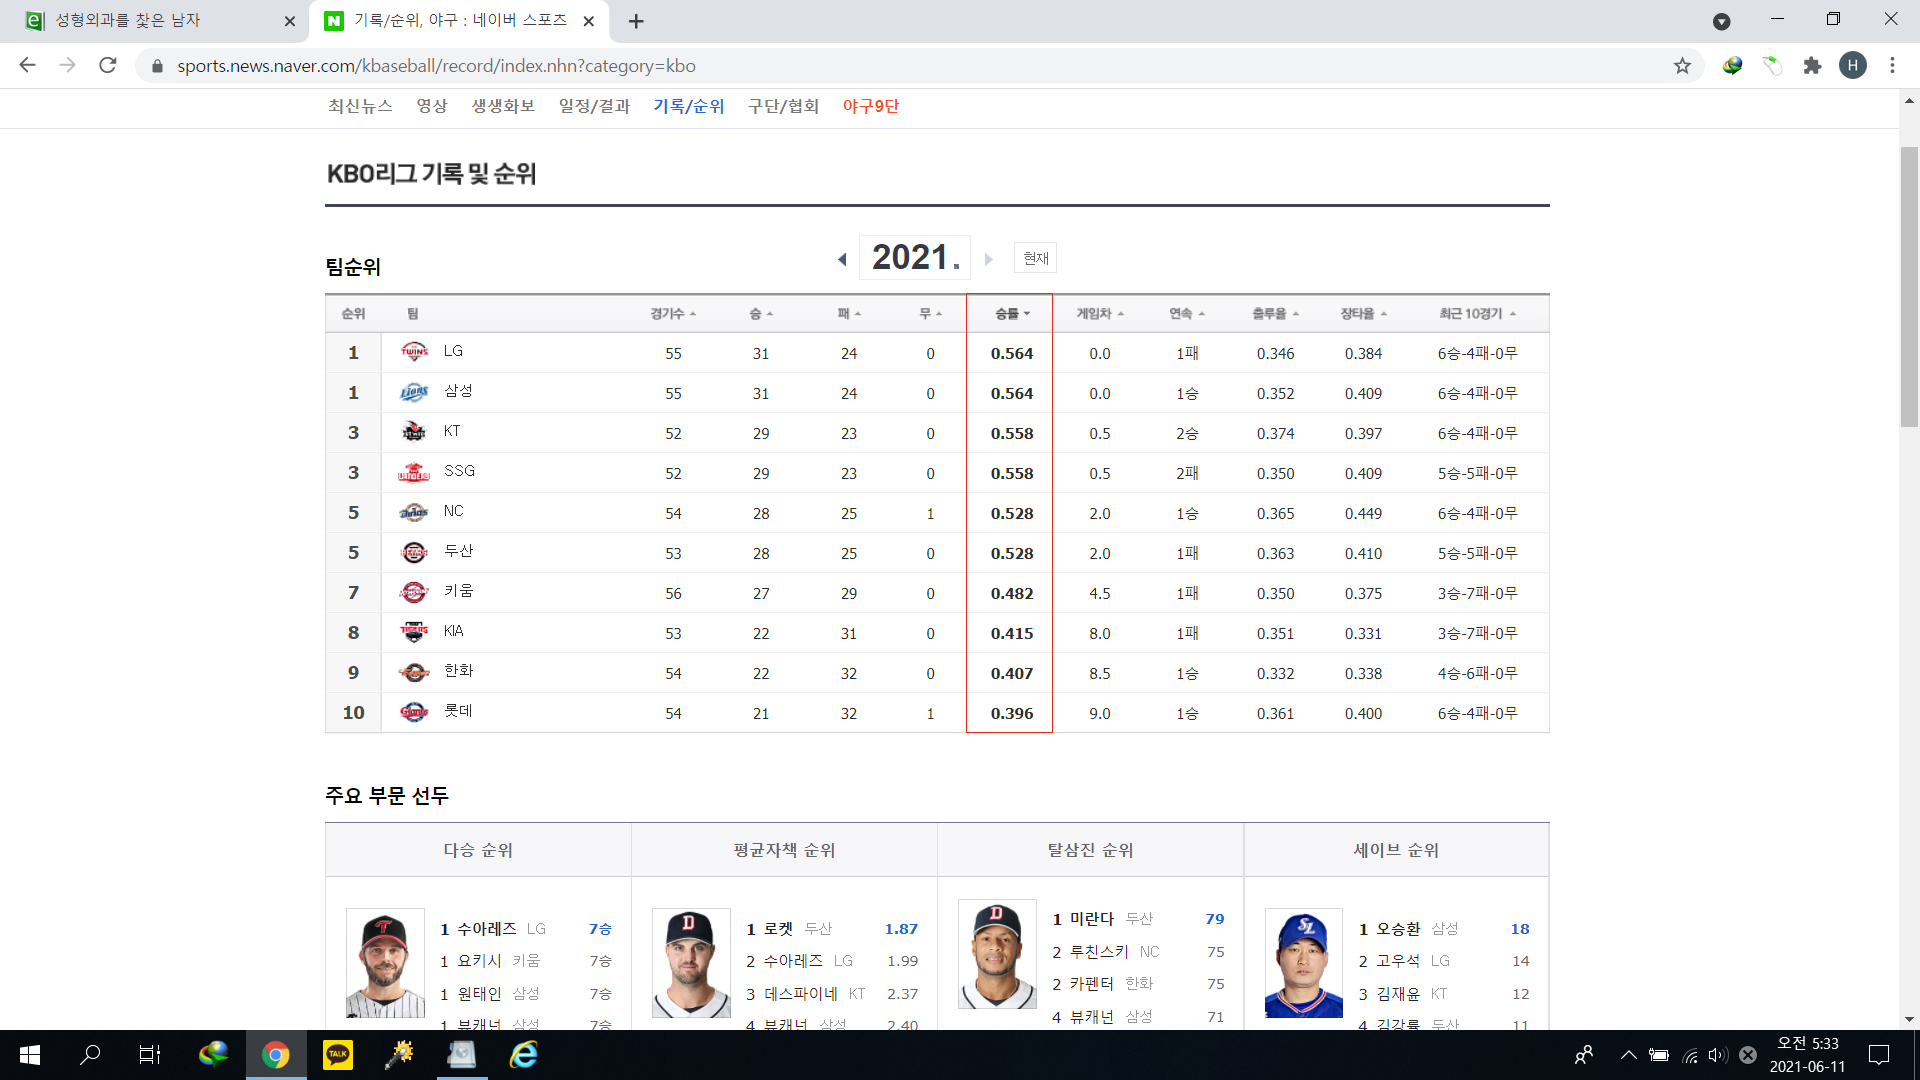Click the volume icon in system tray
The width and height of the screenshot is (1920, 1080).
[x=1718, y=1055]
